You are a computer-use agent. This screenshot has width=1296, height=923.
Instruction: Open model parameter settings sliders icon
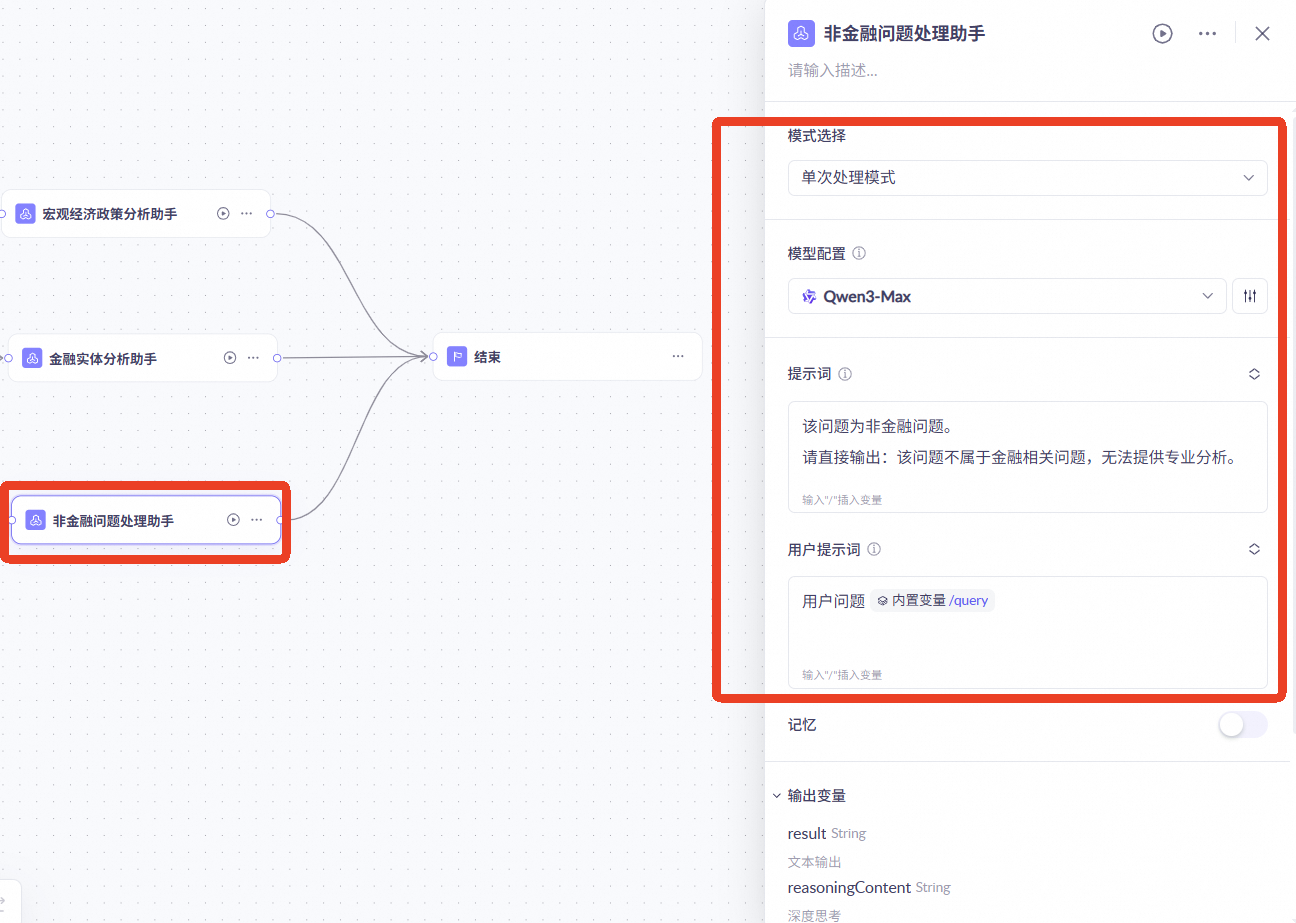1250,296
